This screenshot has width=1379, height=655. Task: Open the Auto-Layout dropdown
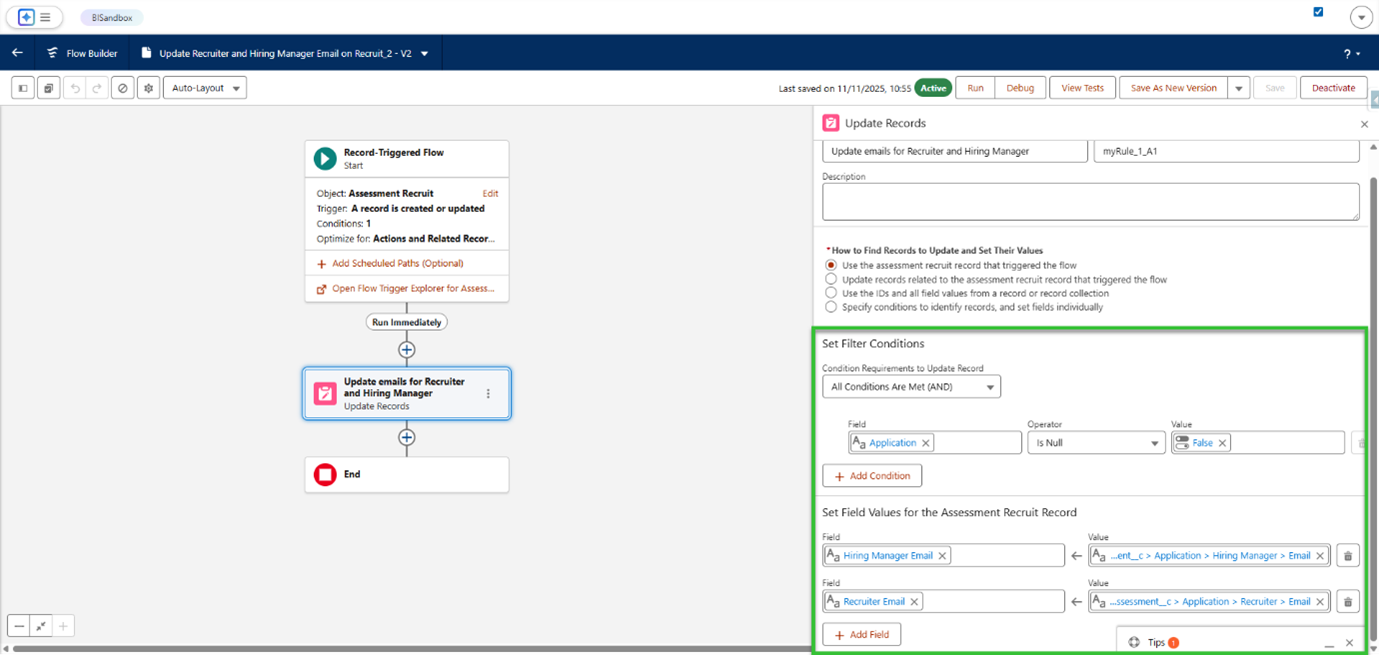(205, 88)
